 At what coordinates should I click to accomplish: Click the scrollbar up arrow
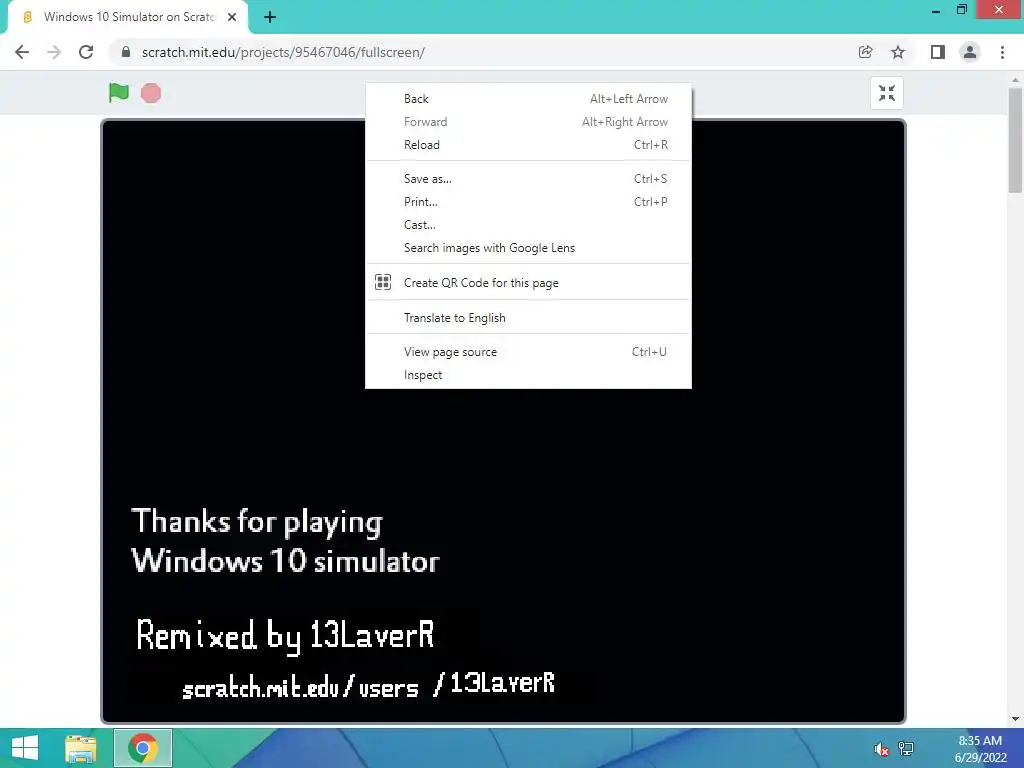point(1015,80)
